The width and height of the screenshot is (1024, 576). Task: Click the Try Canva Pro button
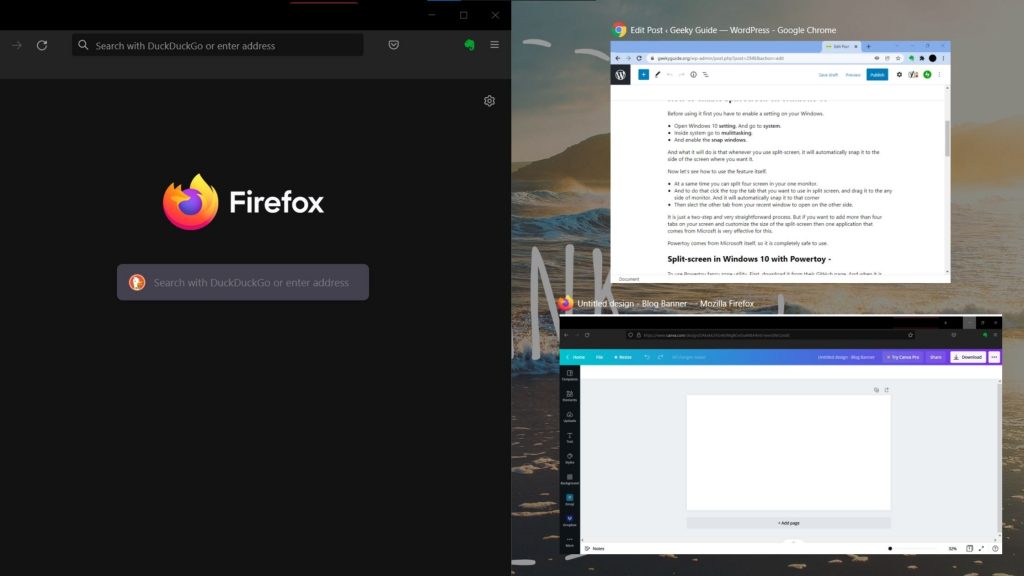[903, 357]
